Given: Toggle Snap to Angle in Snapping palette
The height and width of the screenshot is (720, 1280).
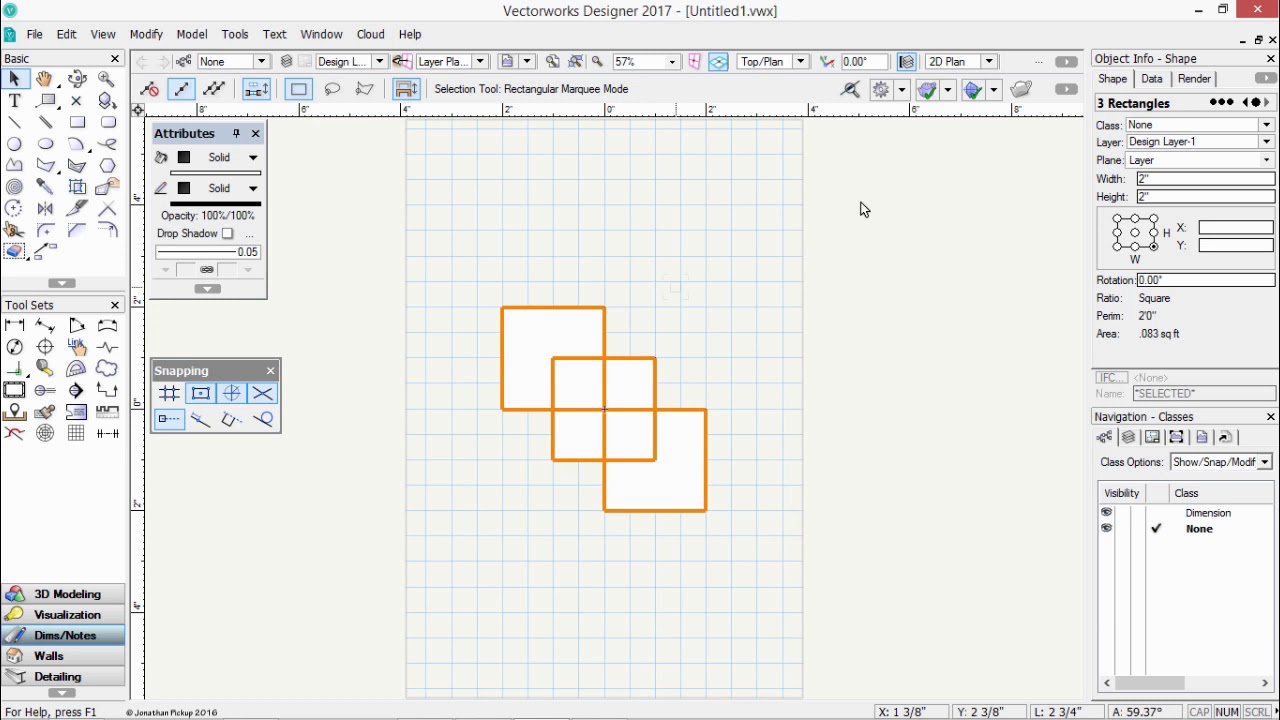Looking at the screenshot, I should pyautogui.click(x=231, y=393).
